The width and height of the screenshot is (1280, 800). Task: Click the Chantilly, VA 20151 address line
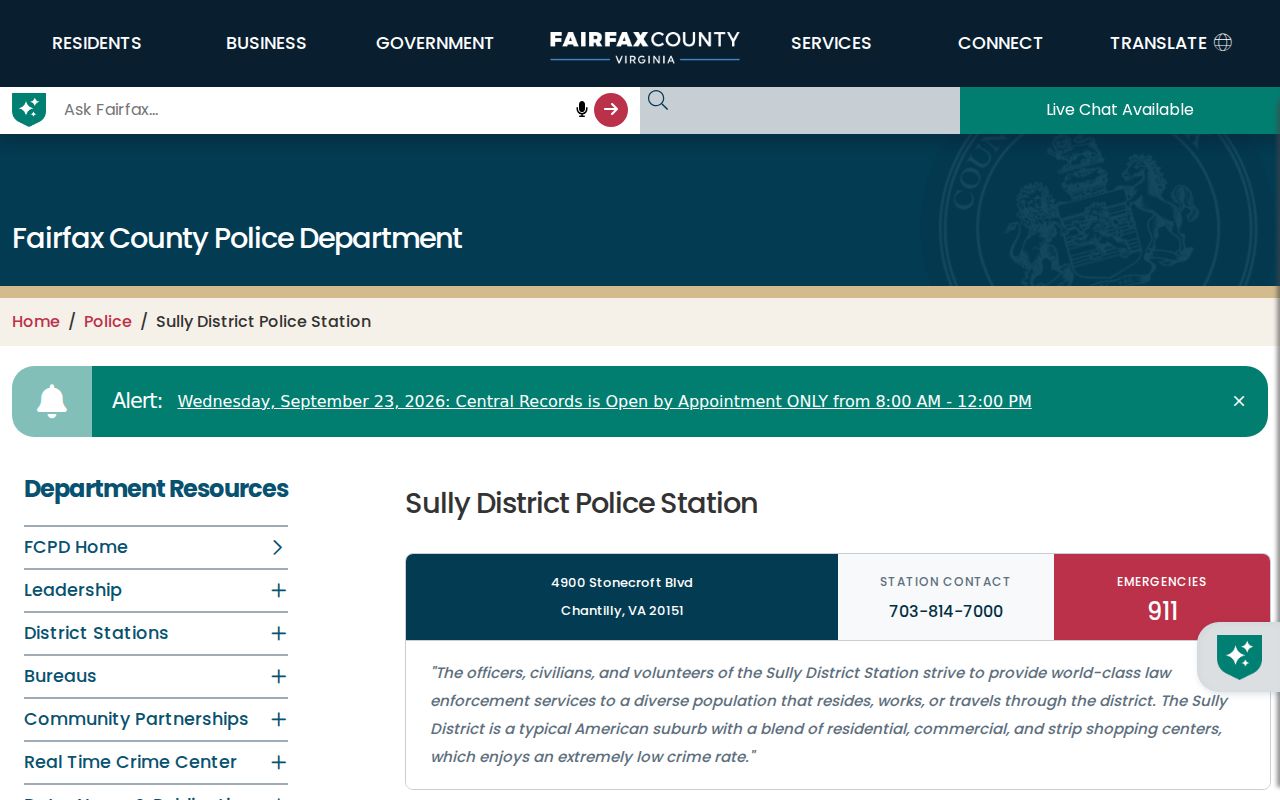click(622, 610)
